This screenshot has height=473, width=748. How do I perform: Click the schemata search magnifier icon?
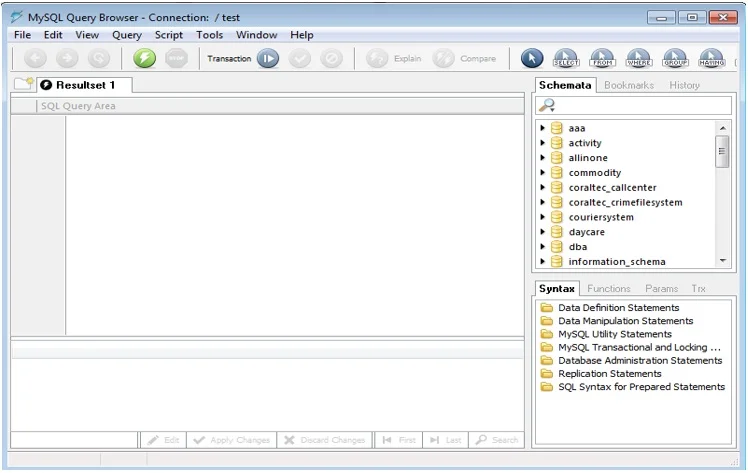547,105
